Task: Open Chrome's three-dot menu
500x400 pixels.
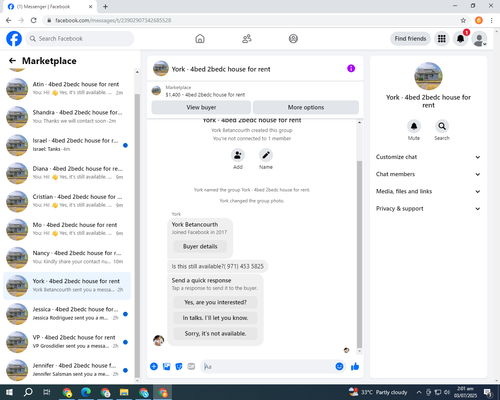Action: (492, 20)
